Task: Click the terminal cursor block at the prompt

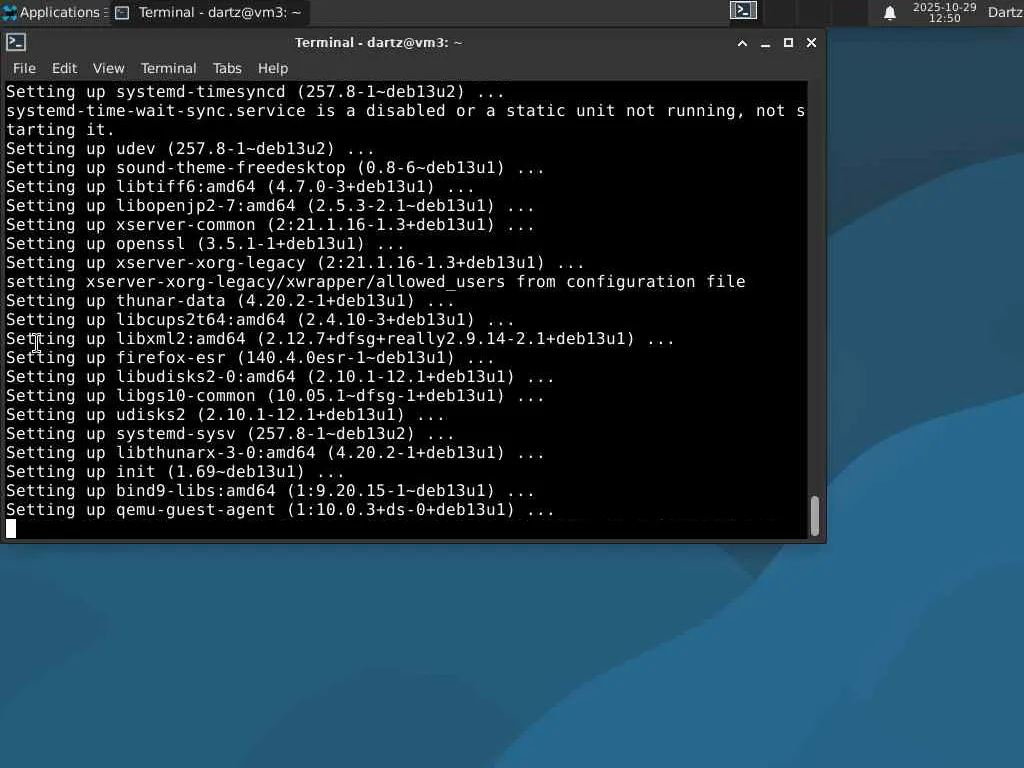Action: tap(11, 528)
